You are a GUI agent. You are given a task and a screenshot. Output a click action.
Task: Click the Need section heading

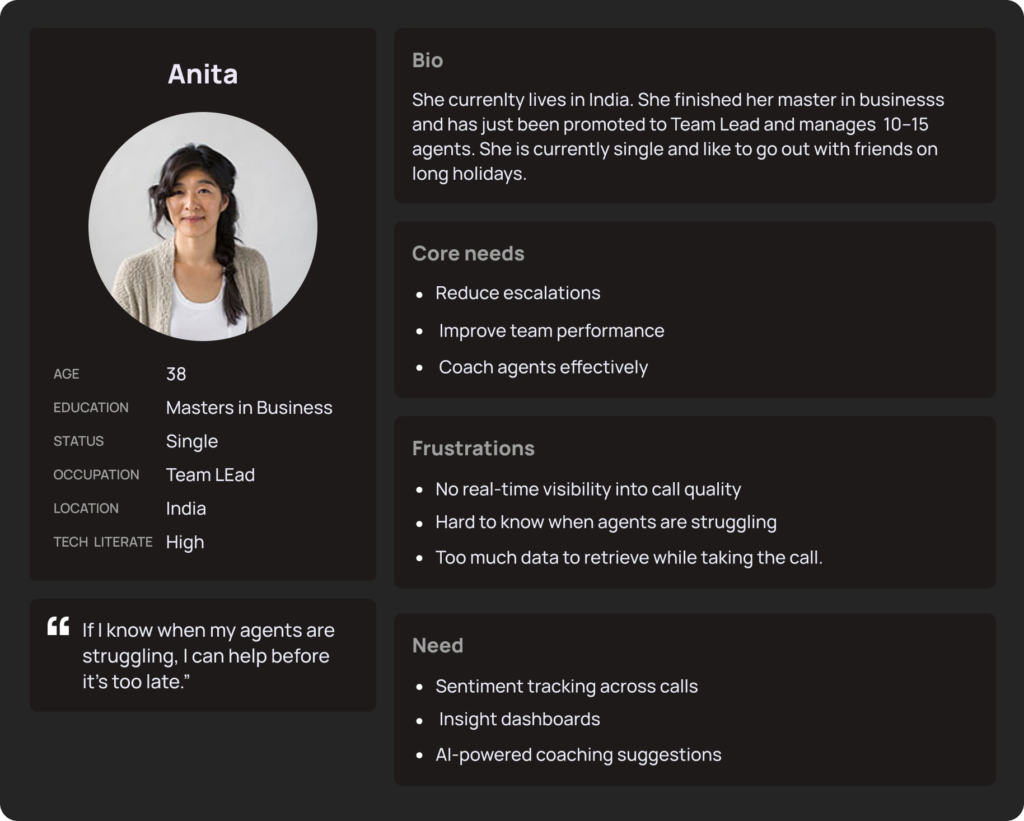point(437,645)
